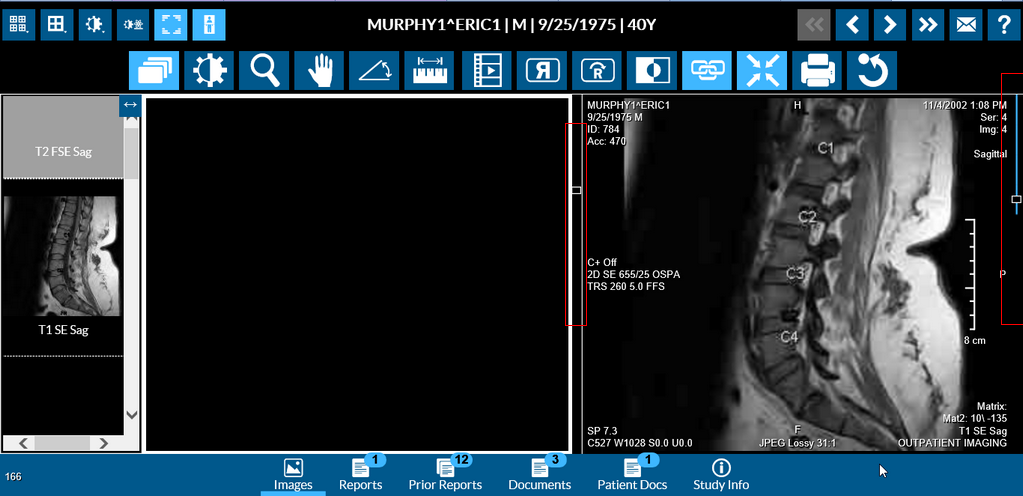Screen dimensions: 1023x496
Task: Open the help question mark button
Action: point(1002,24)
